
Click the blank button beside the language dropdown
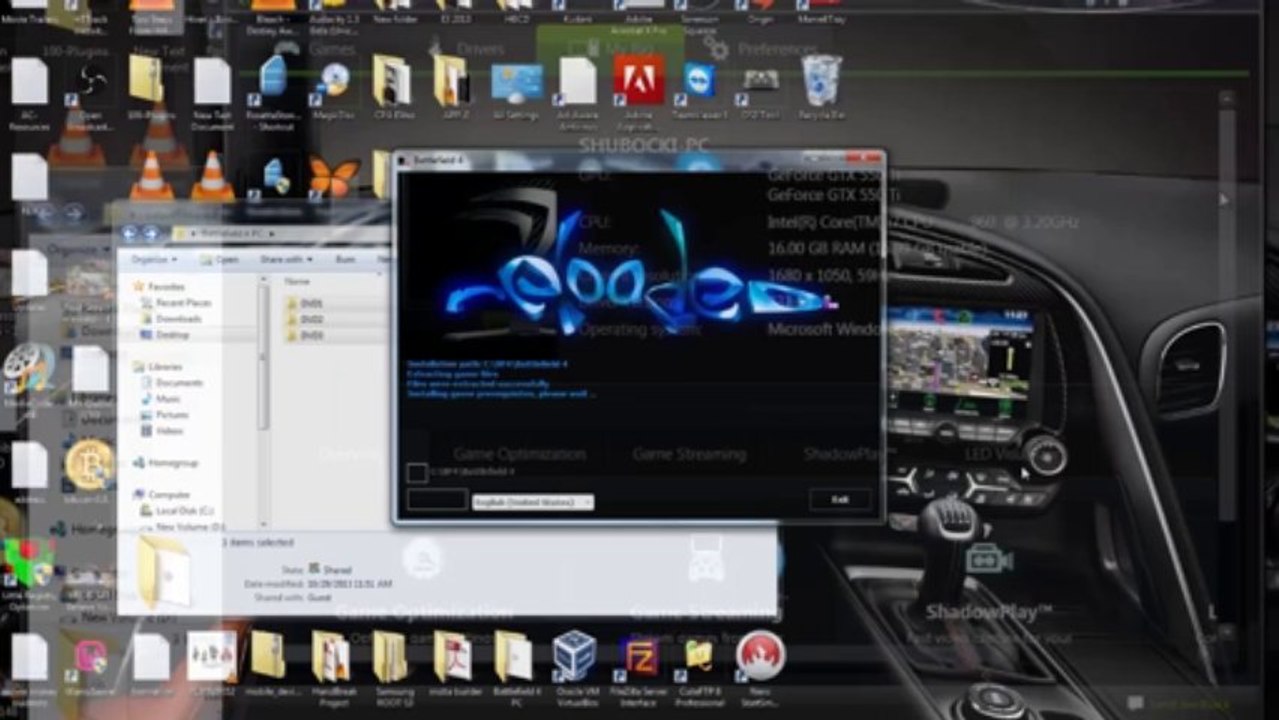[437, 500]
